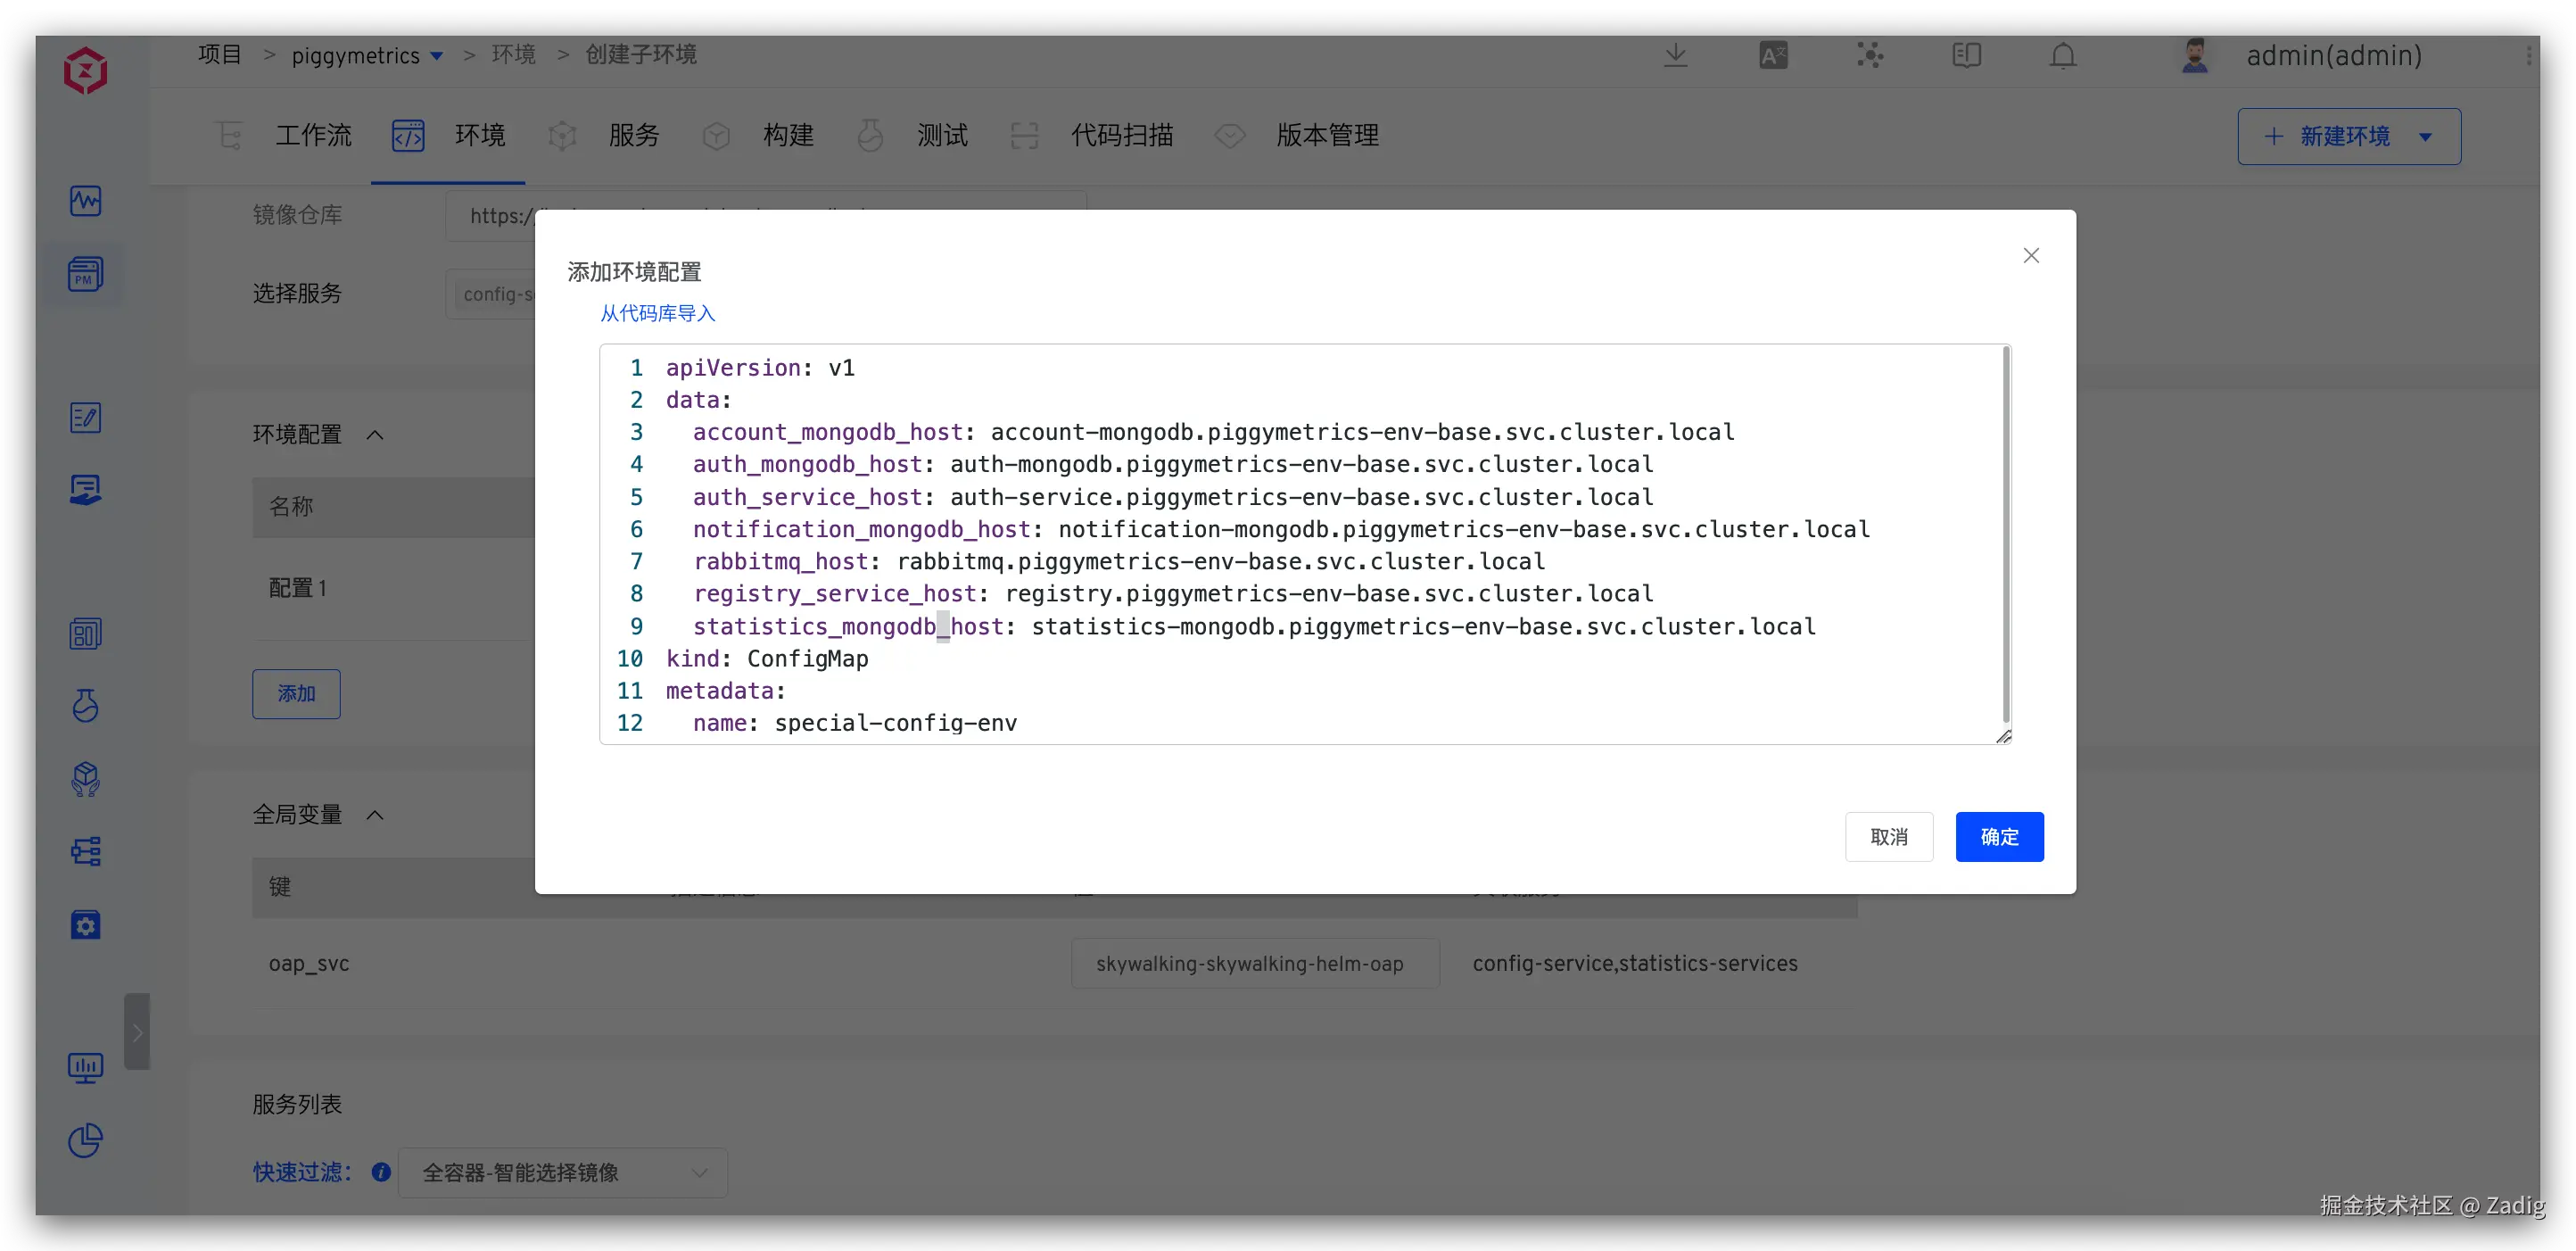Viewport: 2576px width, 1251px height.
Task: Switch to the 工作流 tab
Action: (312, 136)
